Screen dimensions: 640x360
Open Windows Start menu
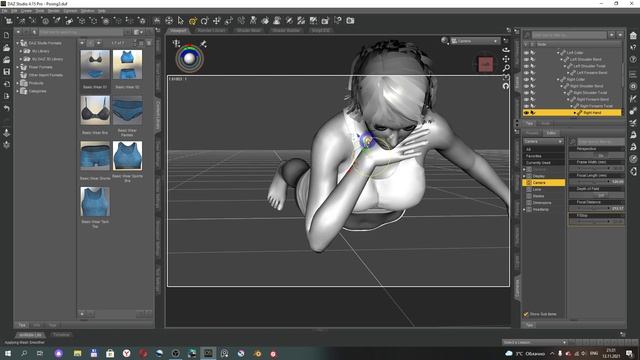click(x=8, y=353)
